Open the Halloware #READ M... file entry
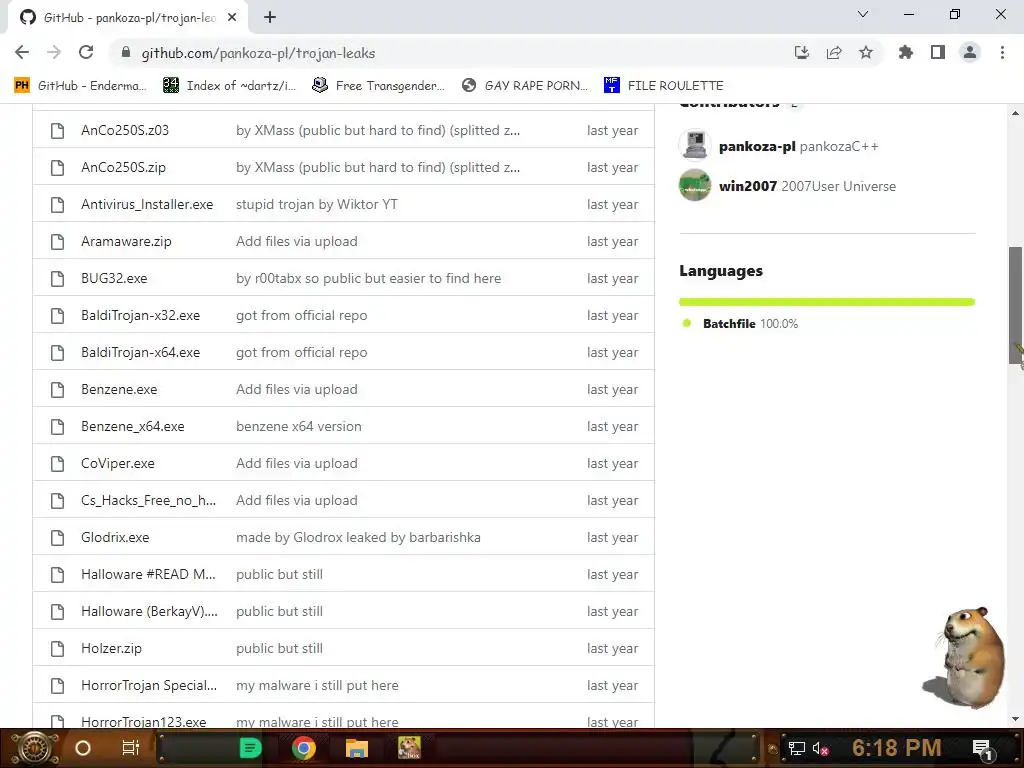Image resolution: width=1024 pixels, height=768 pixels. click(x=148, y=575)
